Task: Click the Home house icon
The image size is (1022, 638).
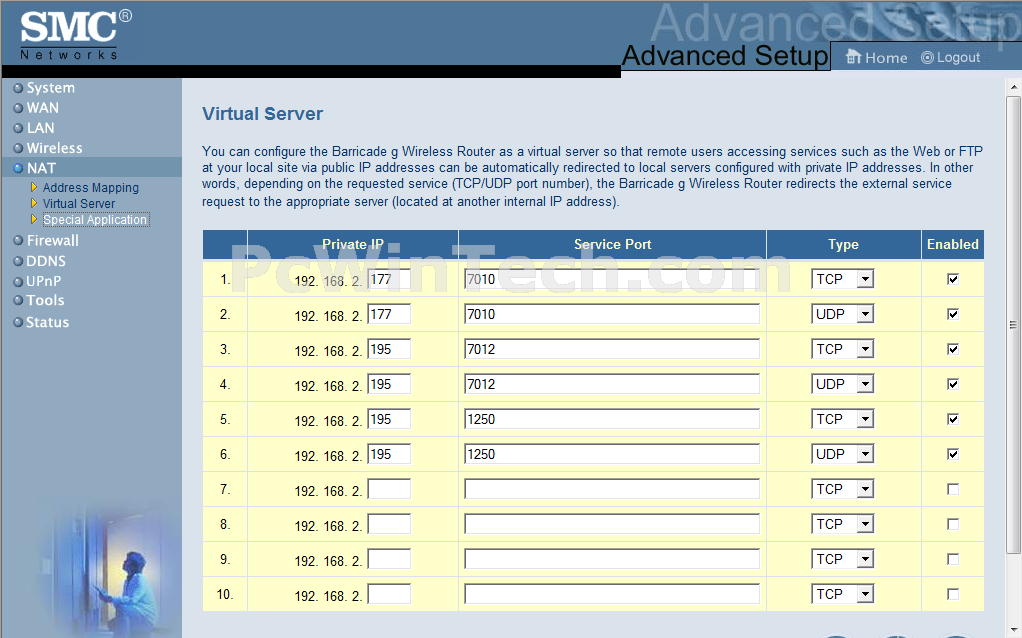Action: tap(853, 57)
